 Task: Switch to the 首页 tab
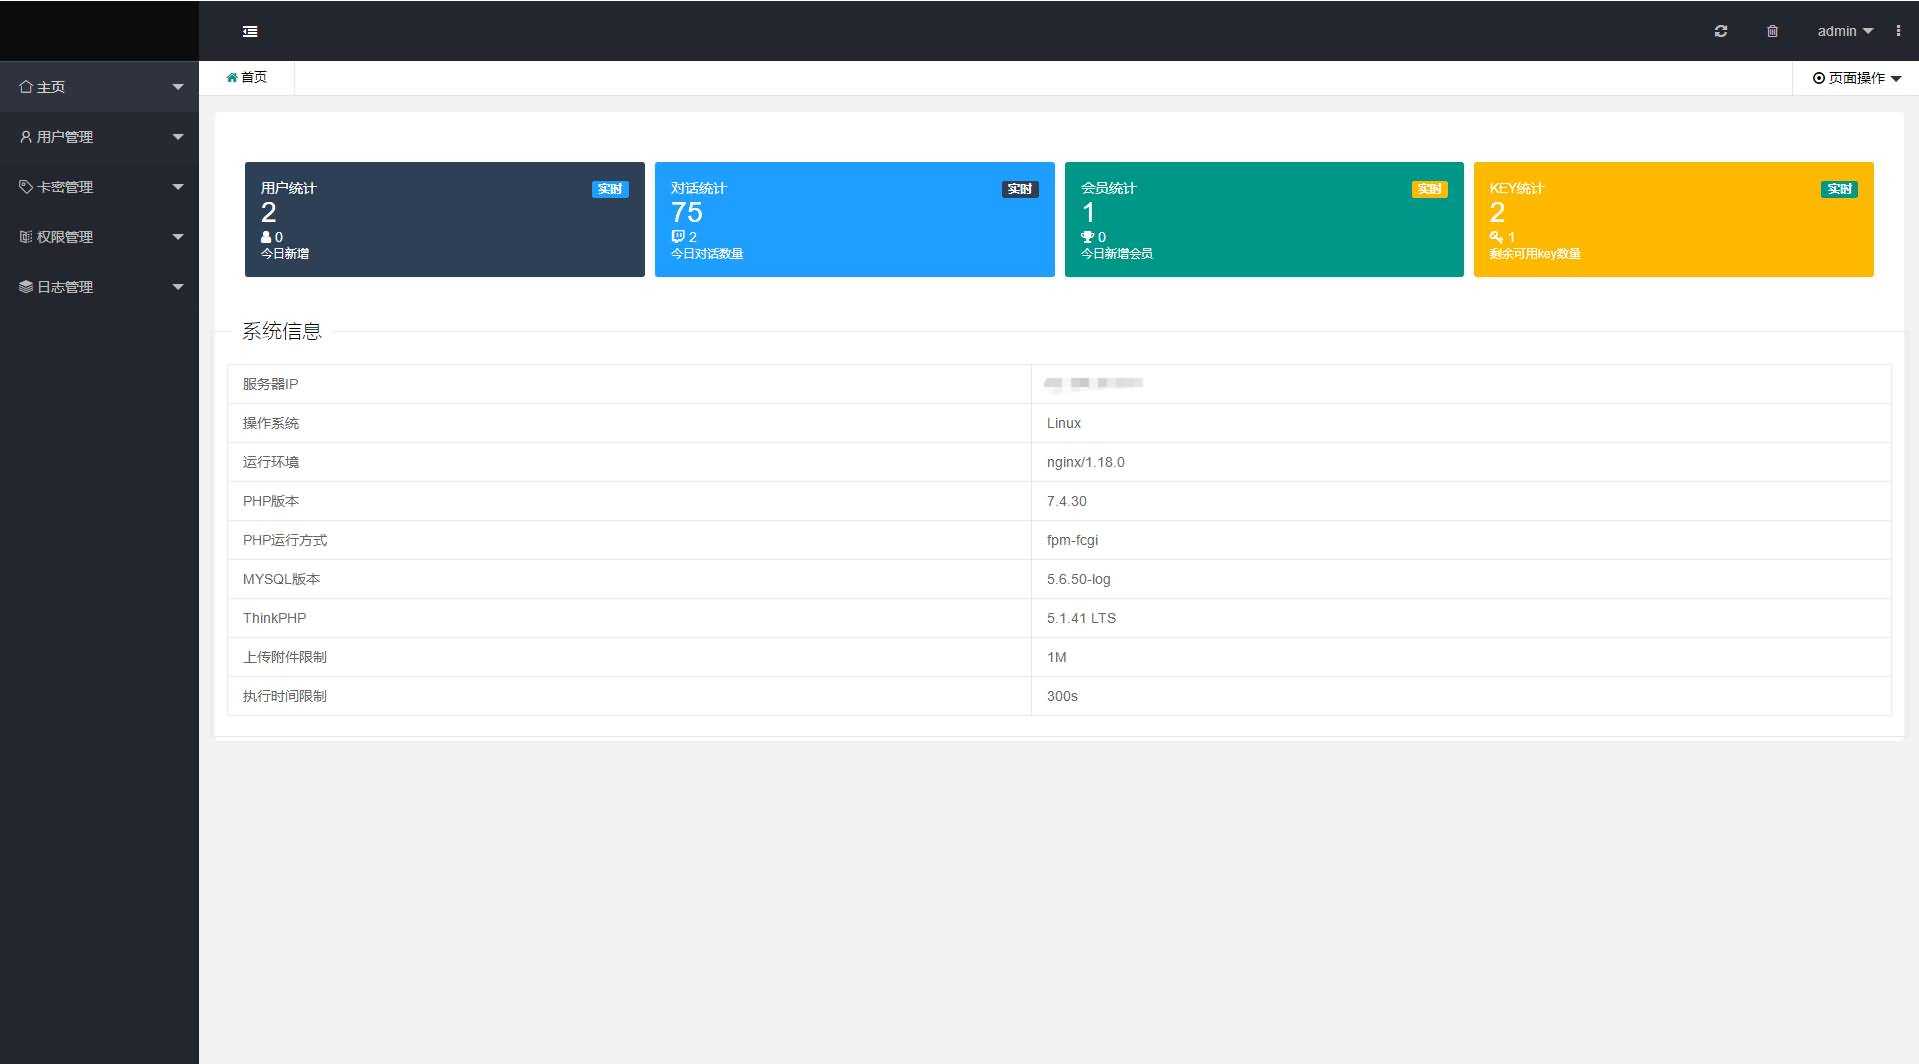(x=248, y=78)
